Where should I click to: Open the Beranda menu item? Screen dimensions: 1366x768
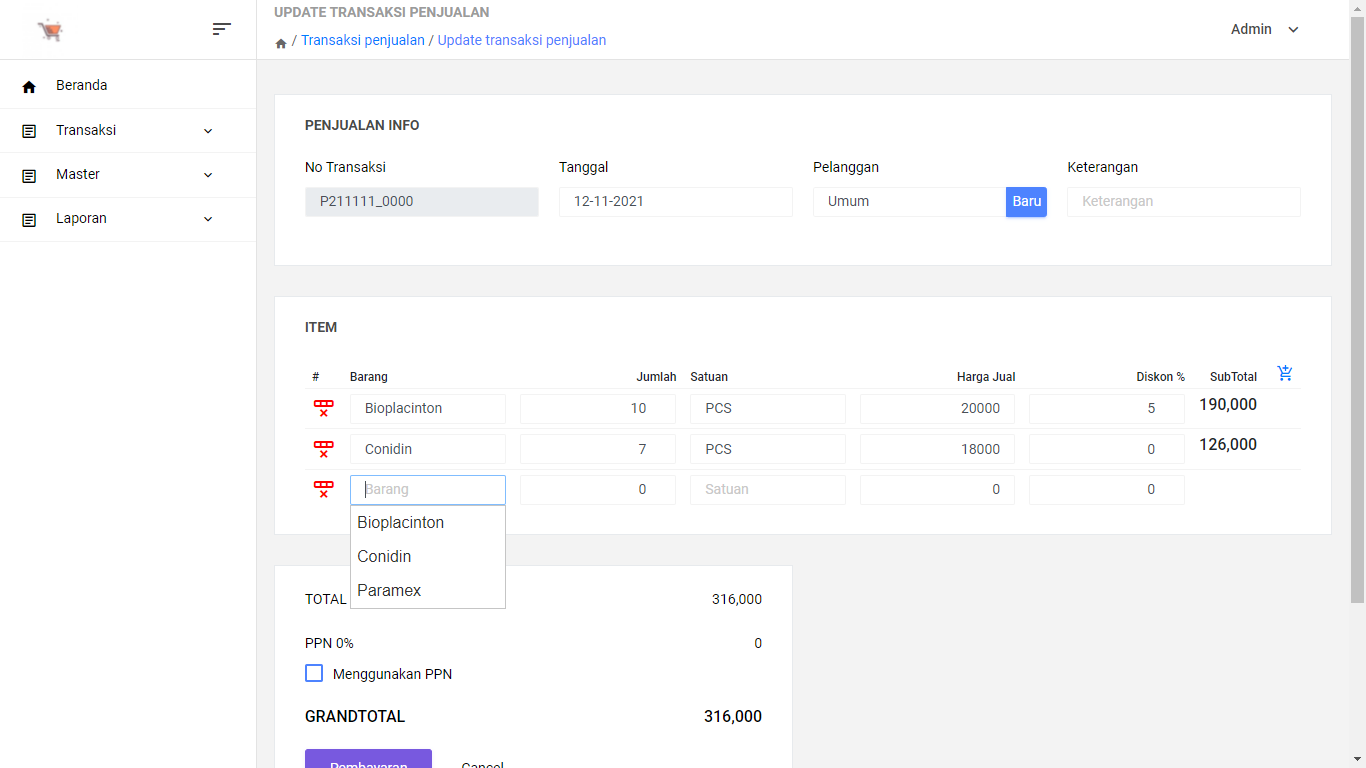click(81, 85)
